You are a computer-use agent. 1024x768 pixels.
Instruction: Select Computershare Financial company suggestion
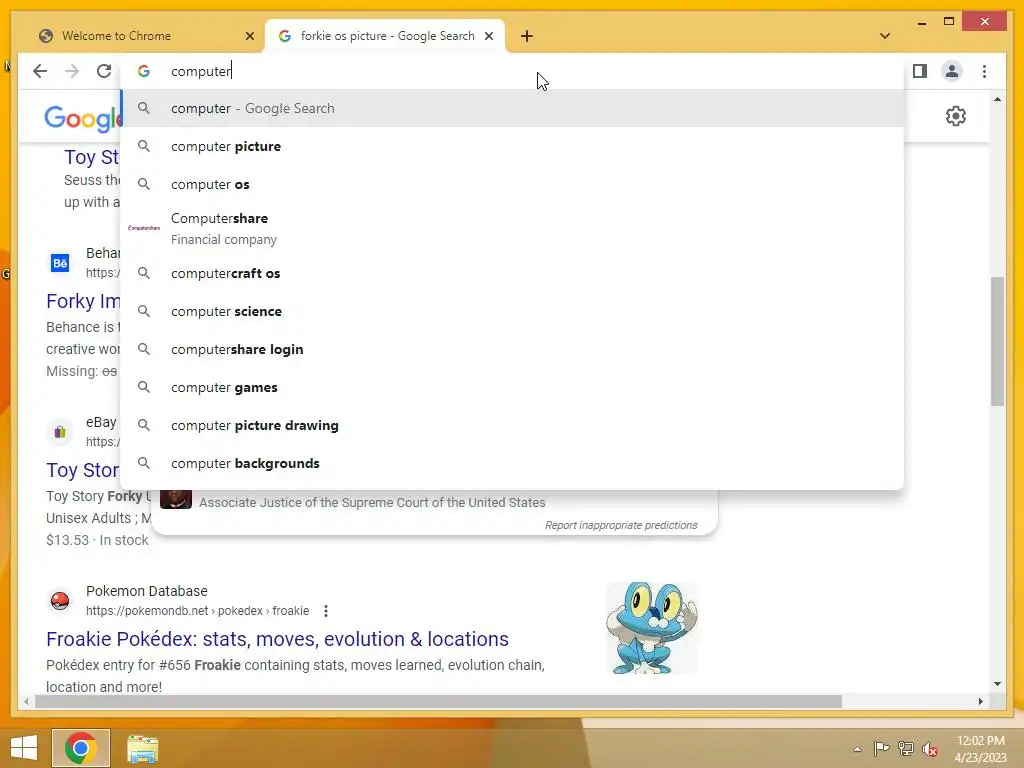[x=513, y=229]
